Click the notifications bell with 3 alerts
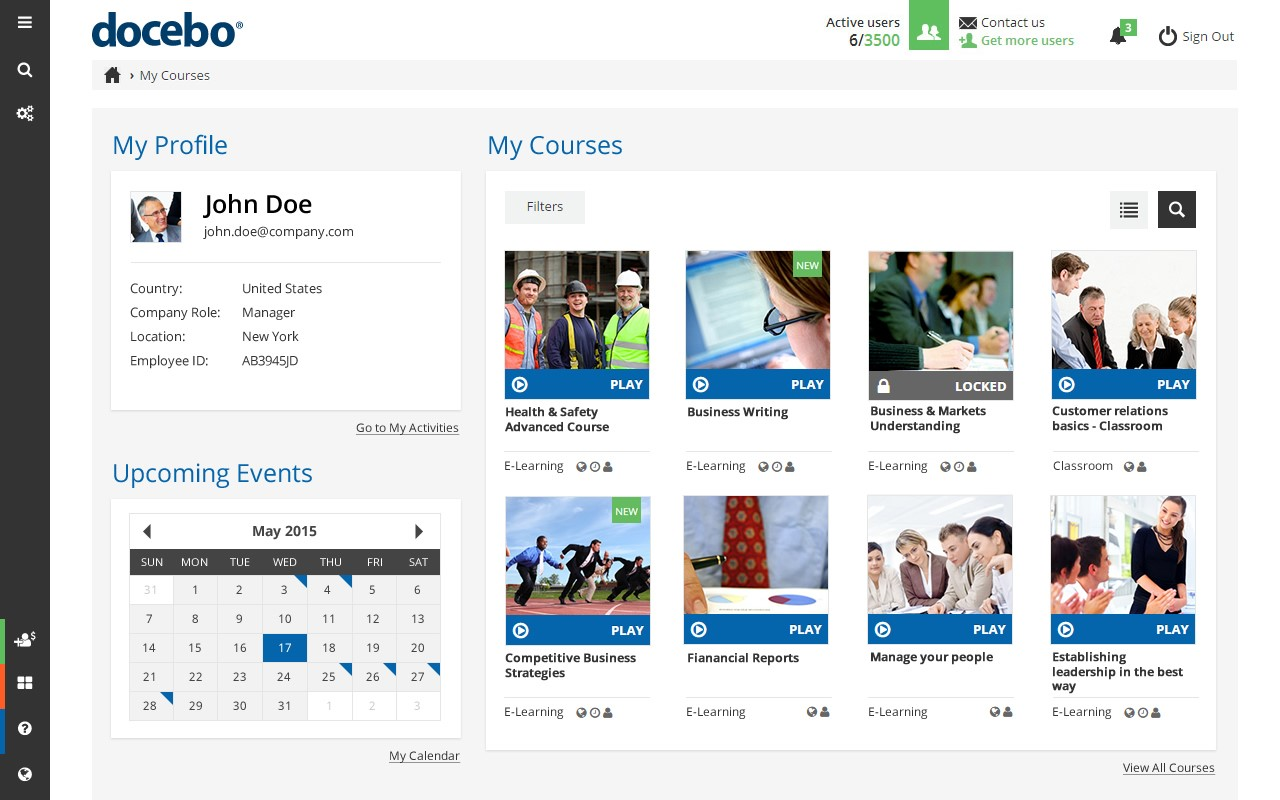Image resolution: width=1280 pixels, height=800 pixels. coord(1118,33)
